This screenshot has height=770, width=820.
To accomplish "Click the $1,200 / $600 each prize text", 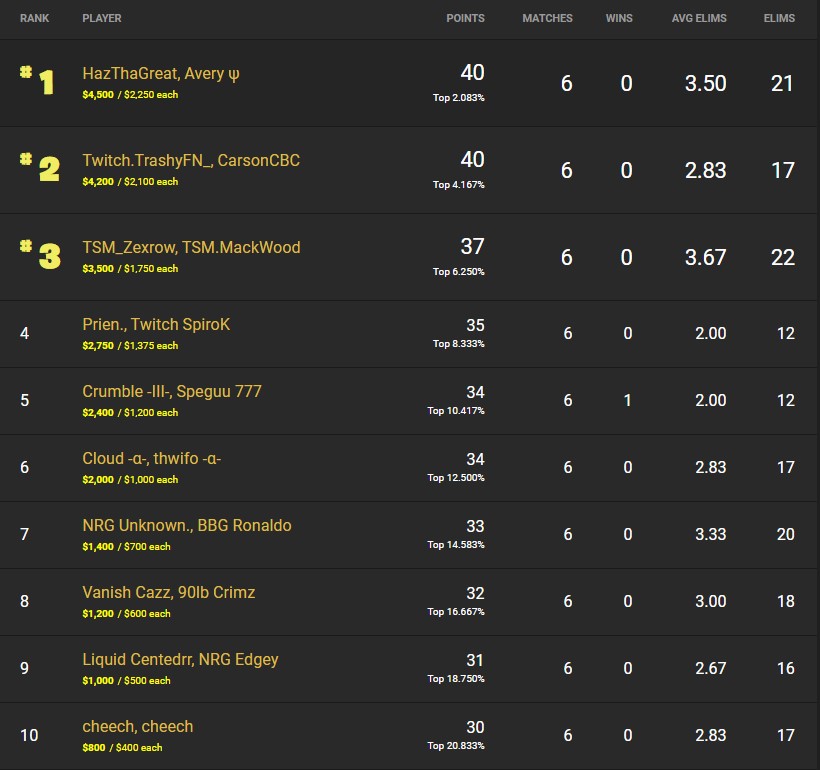I will pos(127,613).
